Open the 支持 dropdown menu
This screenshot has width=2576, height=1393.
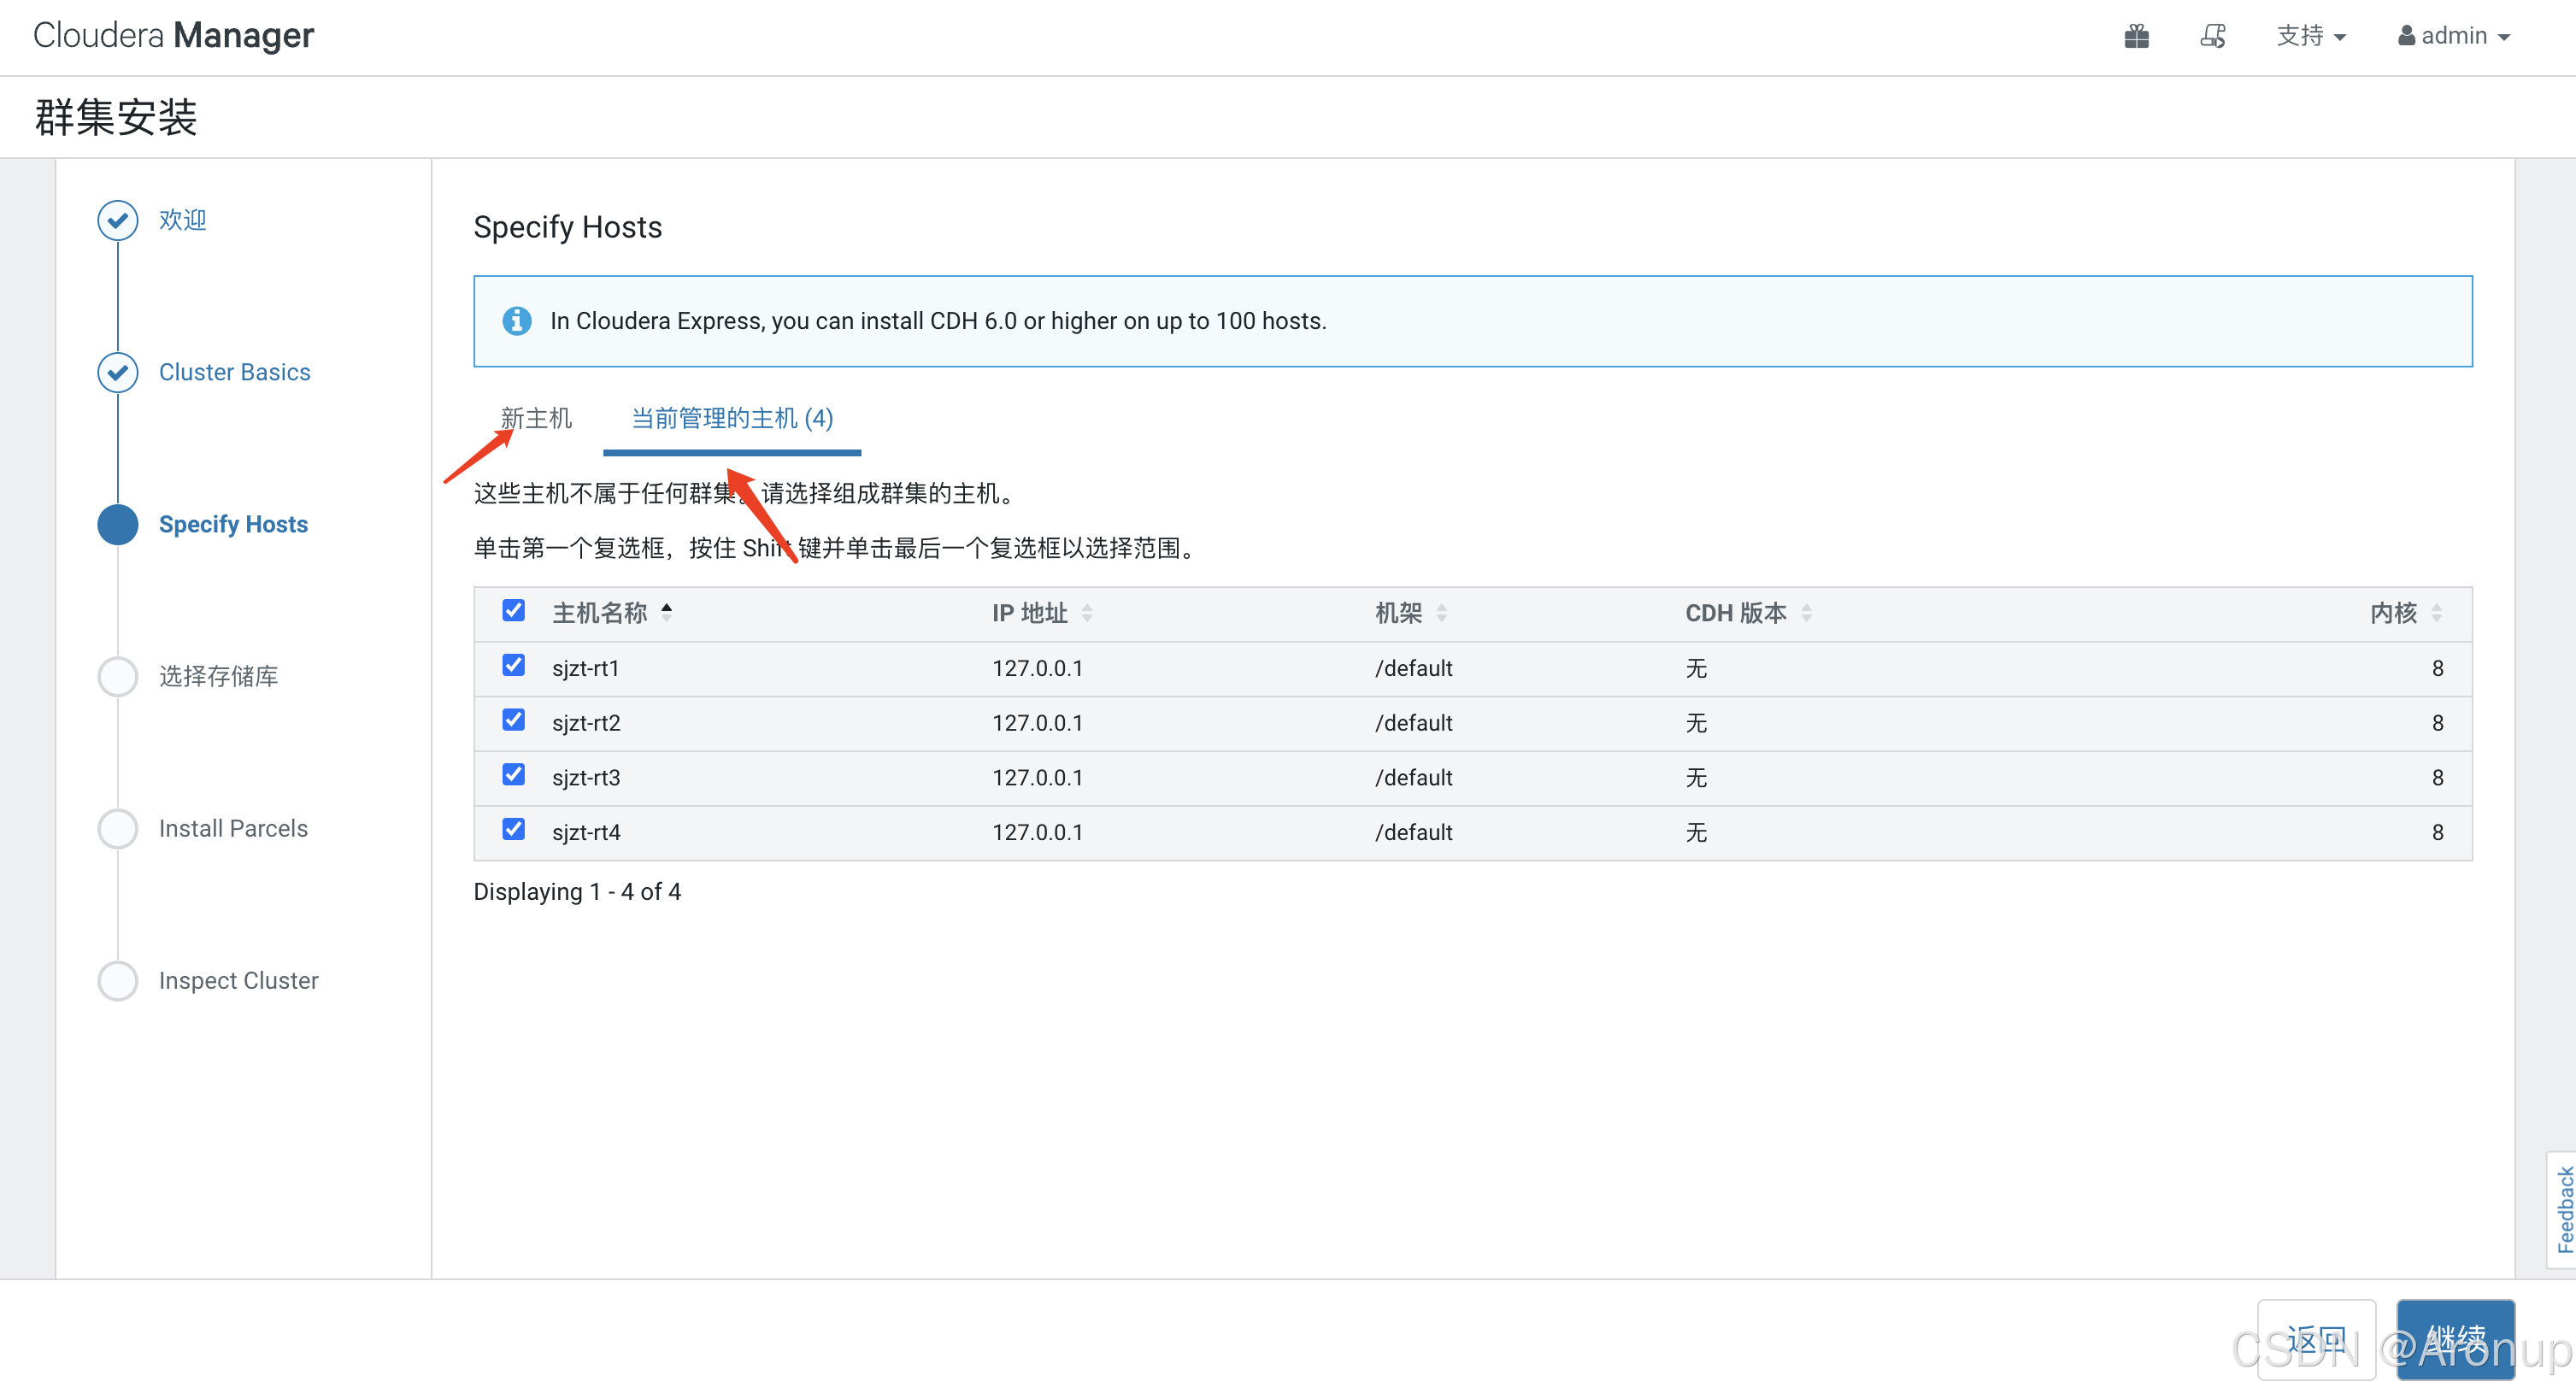click(2310, 36)
